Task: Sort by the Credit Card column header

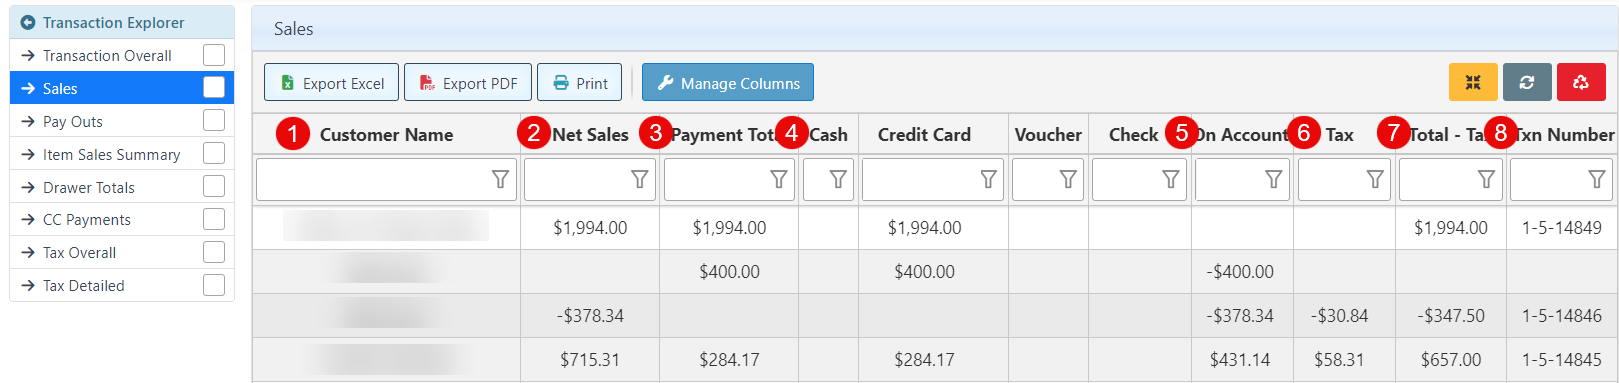Action: click(924, 134)
